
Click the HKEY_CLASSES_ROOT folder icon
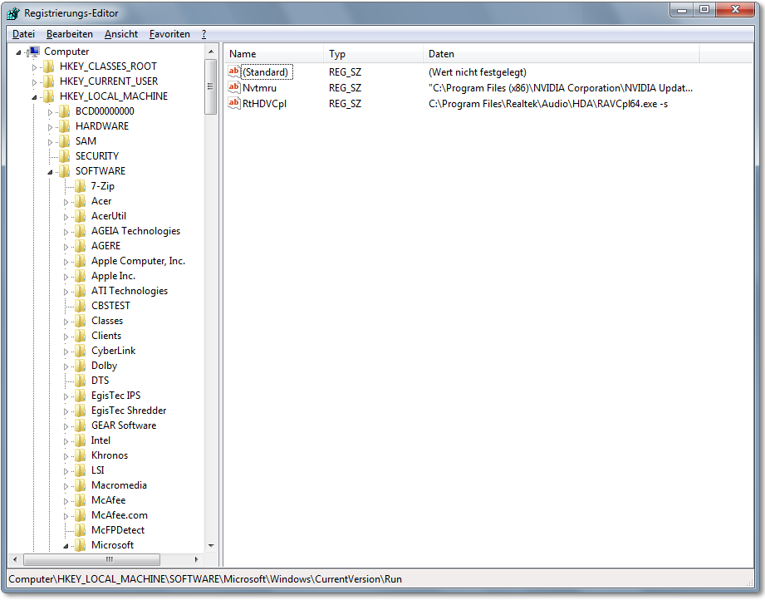pos(49,66)
